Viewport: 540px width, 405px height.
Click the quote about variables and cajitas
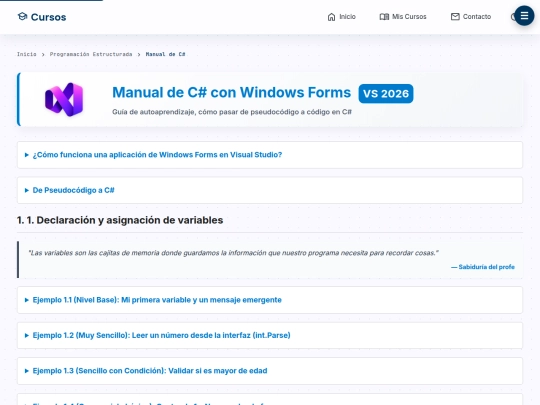coord(233,253)
